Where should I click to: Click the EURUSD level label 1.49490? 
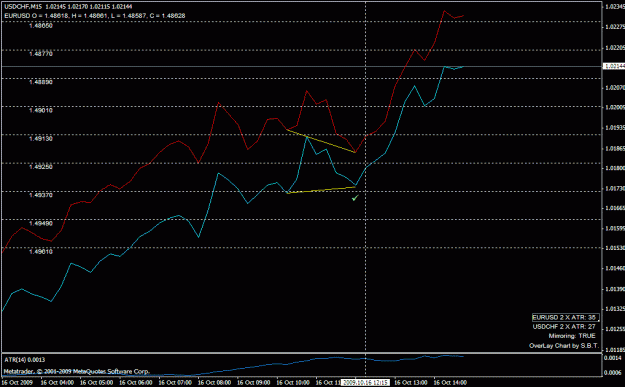41,224
